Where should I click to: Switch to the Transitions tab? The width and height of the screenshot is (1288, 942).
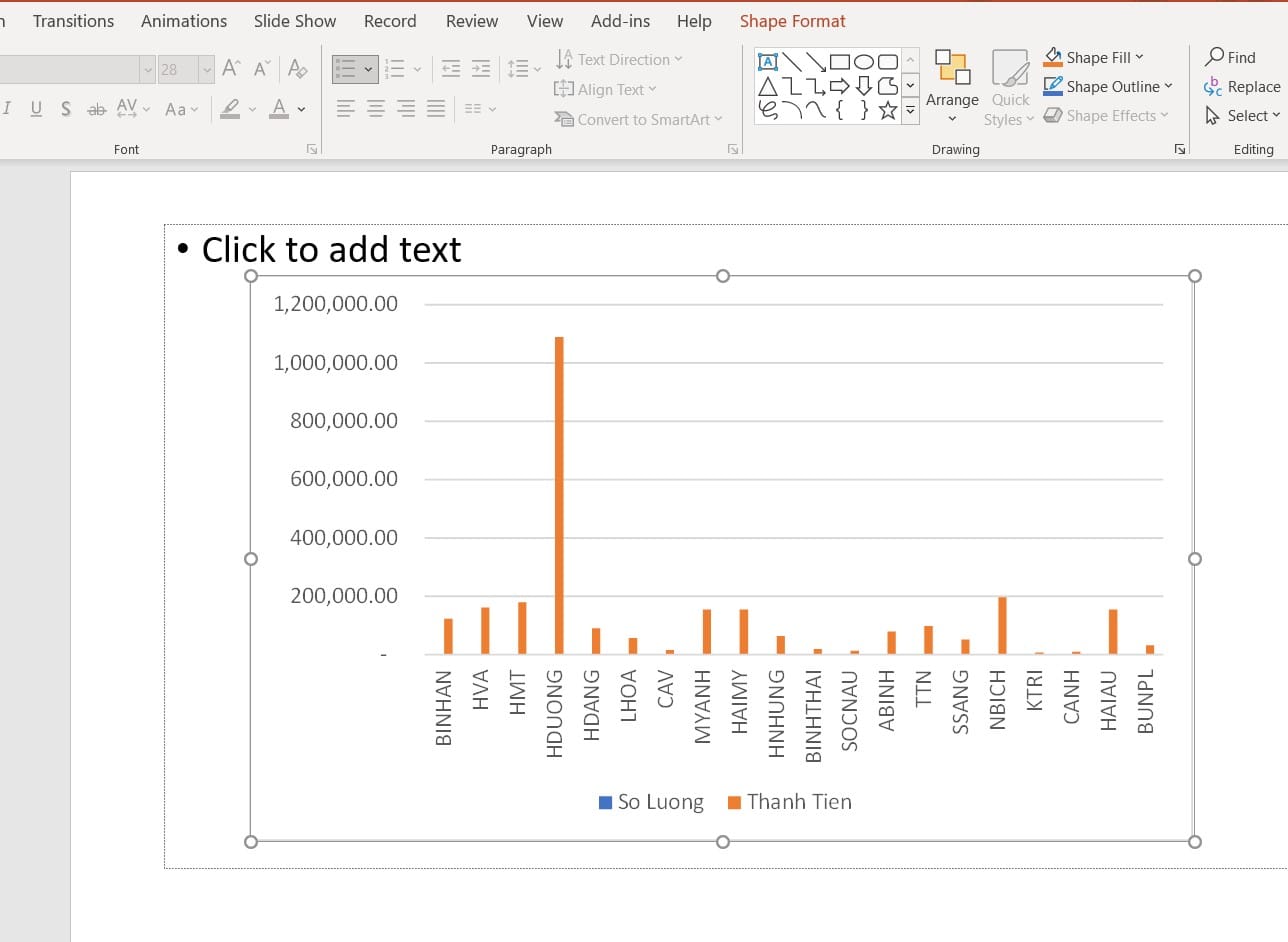(x=73, y=21)
